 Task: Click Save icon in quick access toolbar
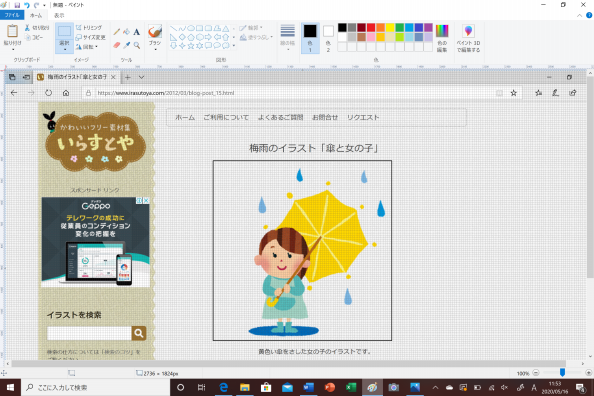click(17, 5)
